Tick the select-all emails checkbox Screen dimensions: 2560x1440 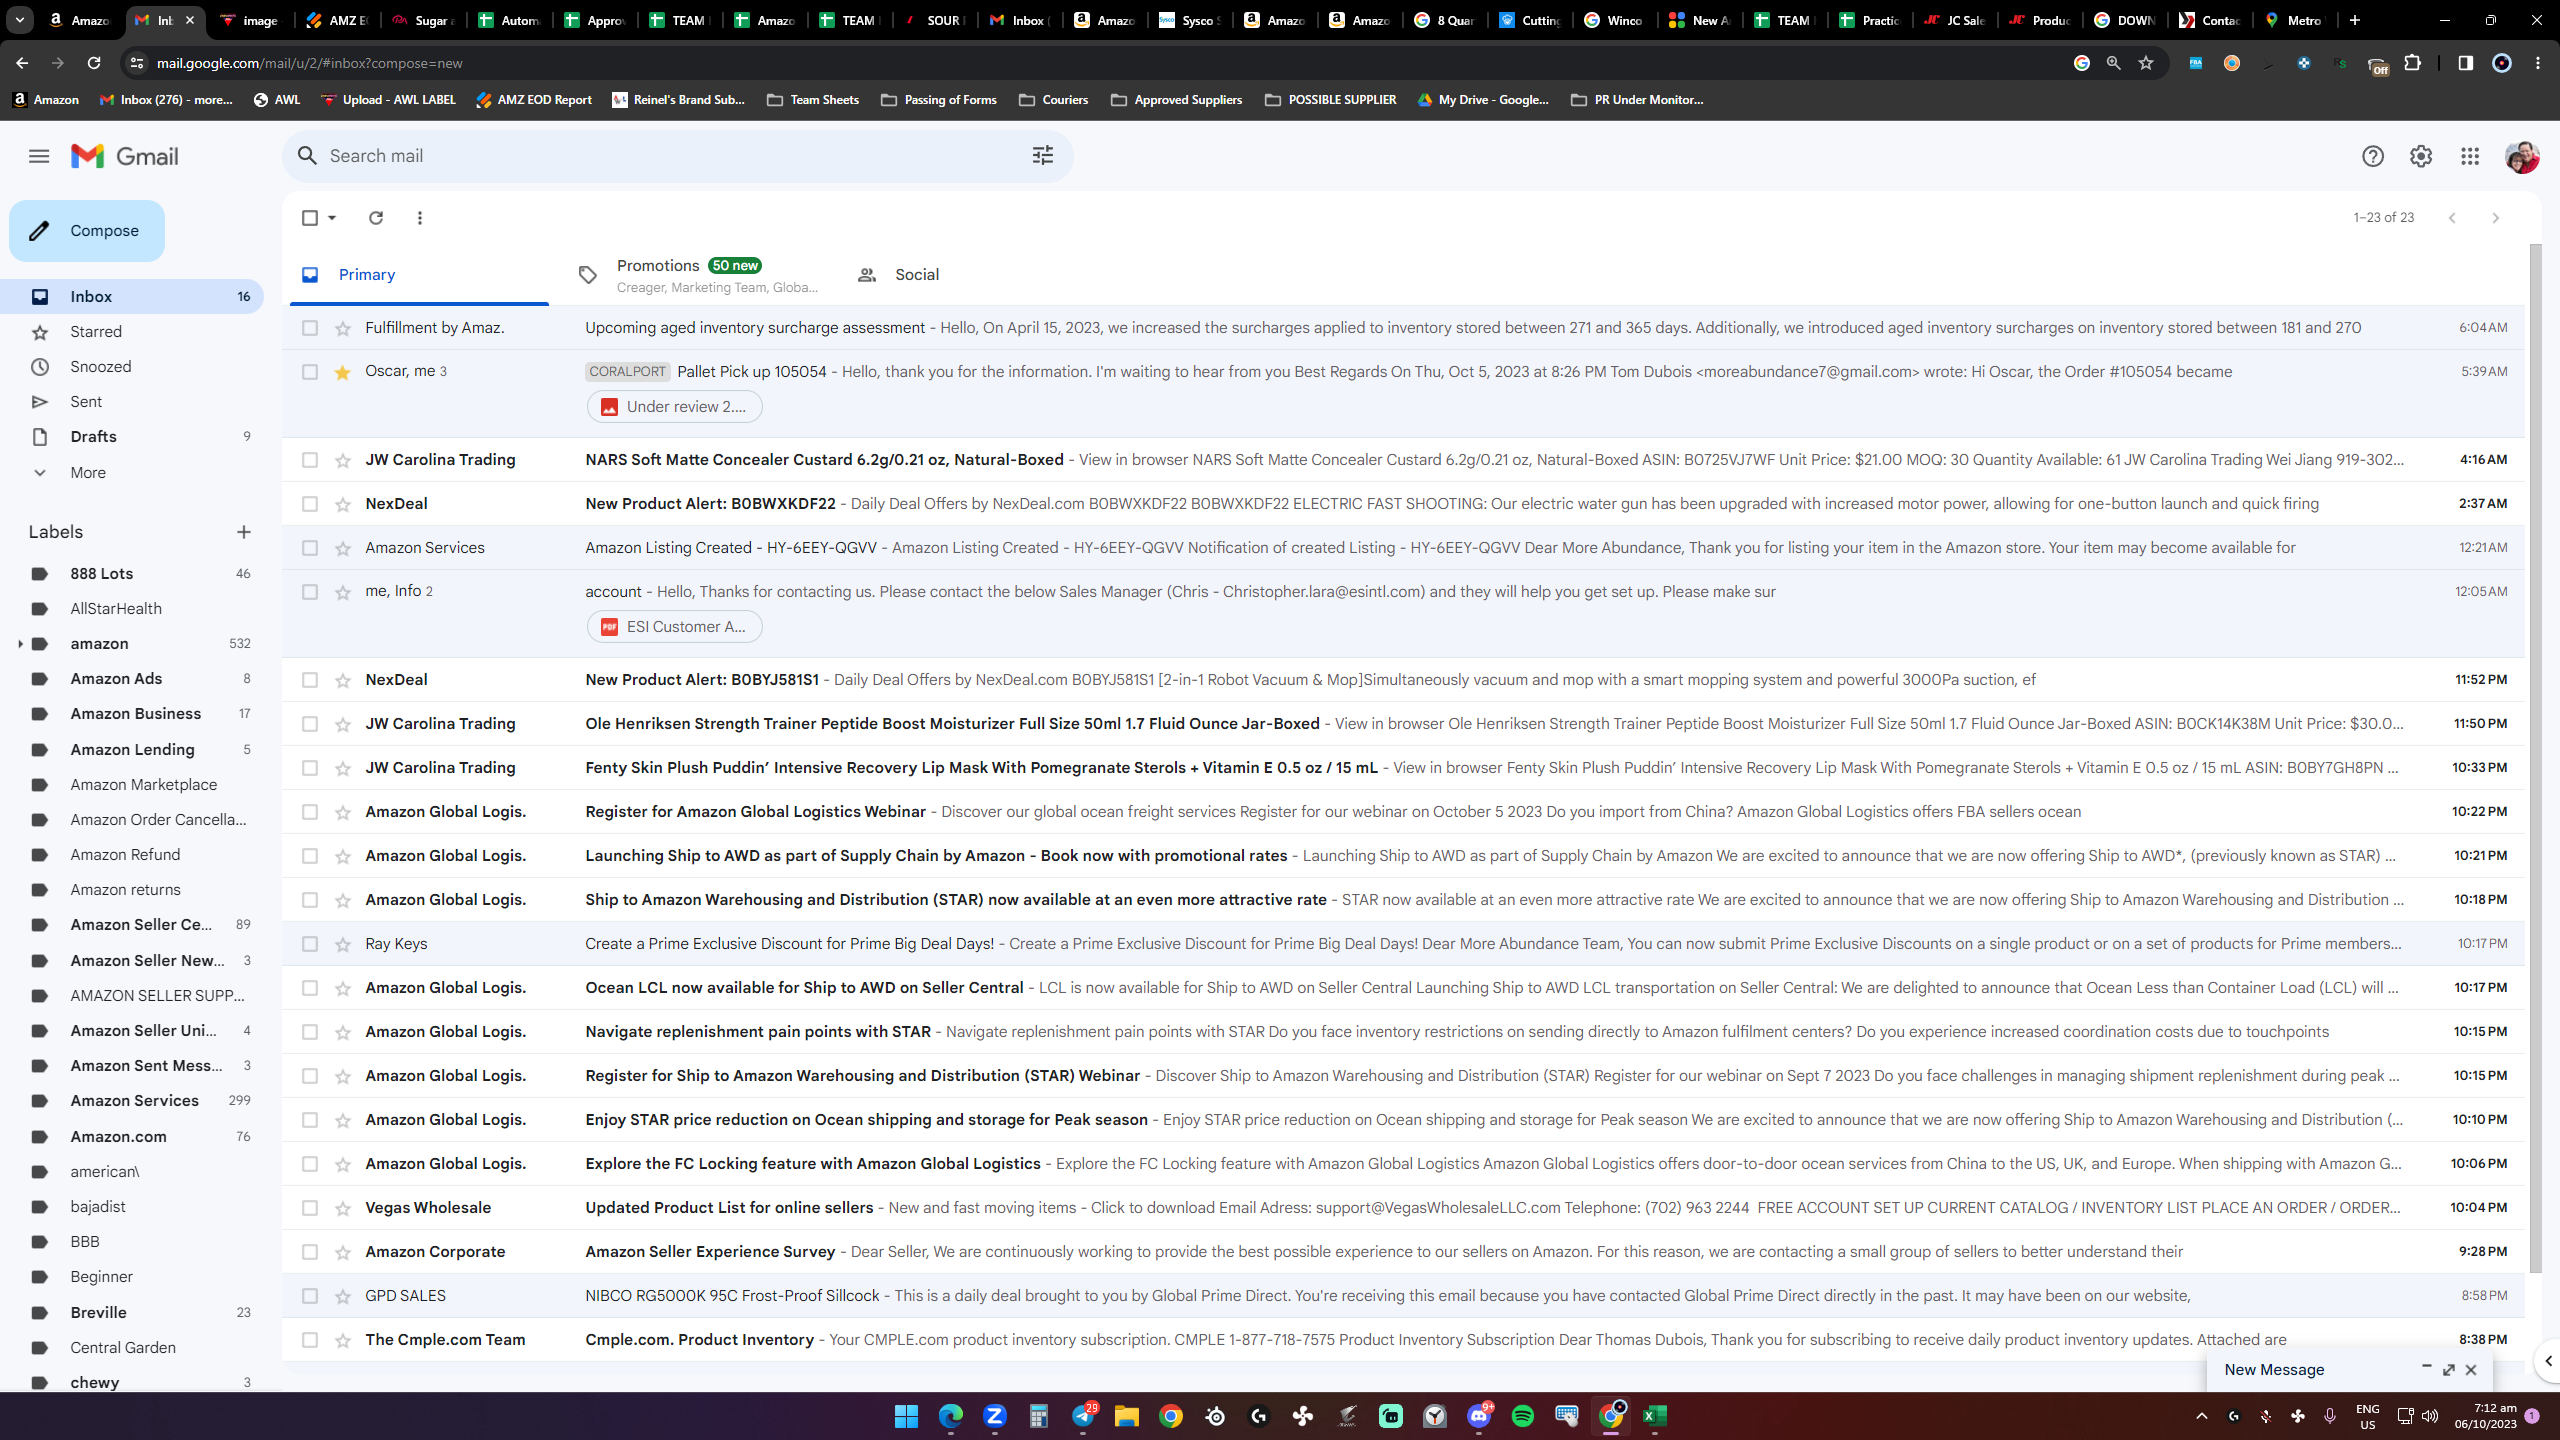pos(310,218)
